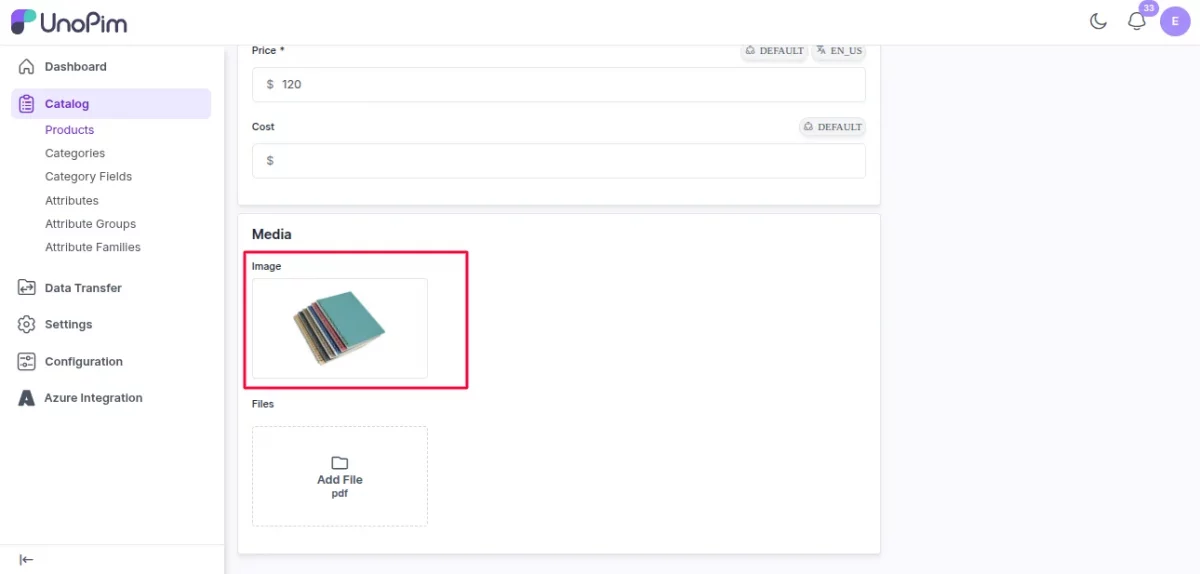Click the Price input field

[559, 84]
